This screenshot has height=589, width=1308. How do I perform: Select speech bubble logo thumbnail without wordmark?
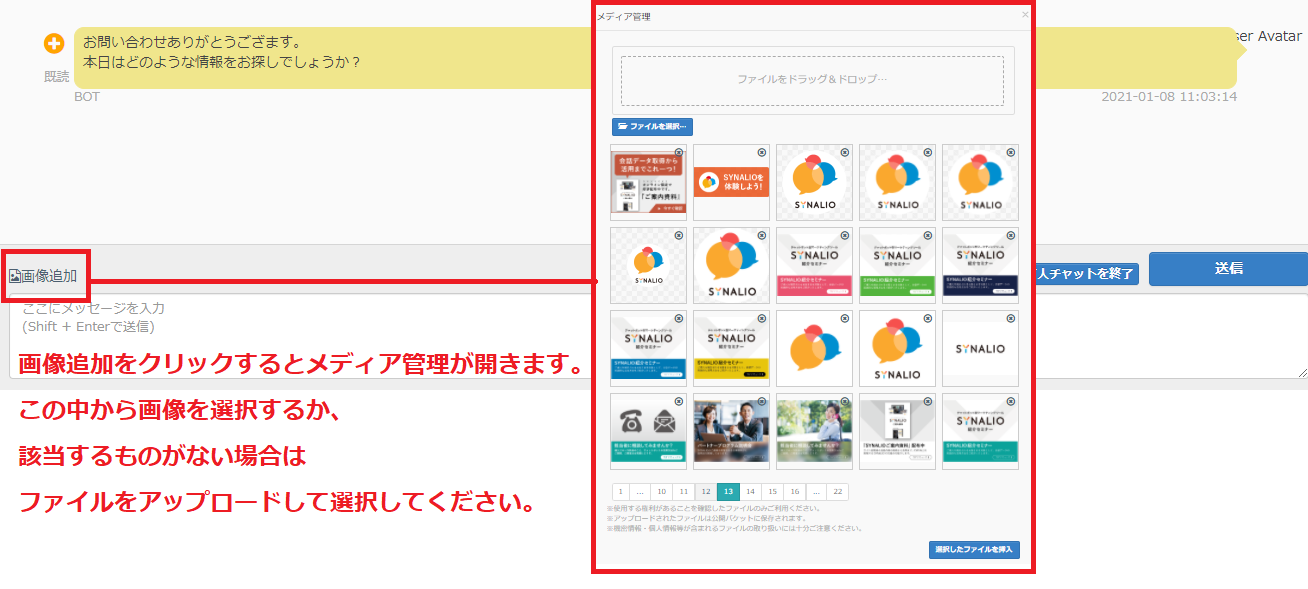[x=814, y=349]
